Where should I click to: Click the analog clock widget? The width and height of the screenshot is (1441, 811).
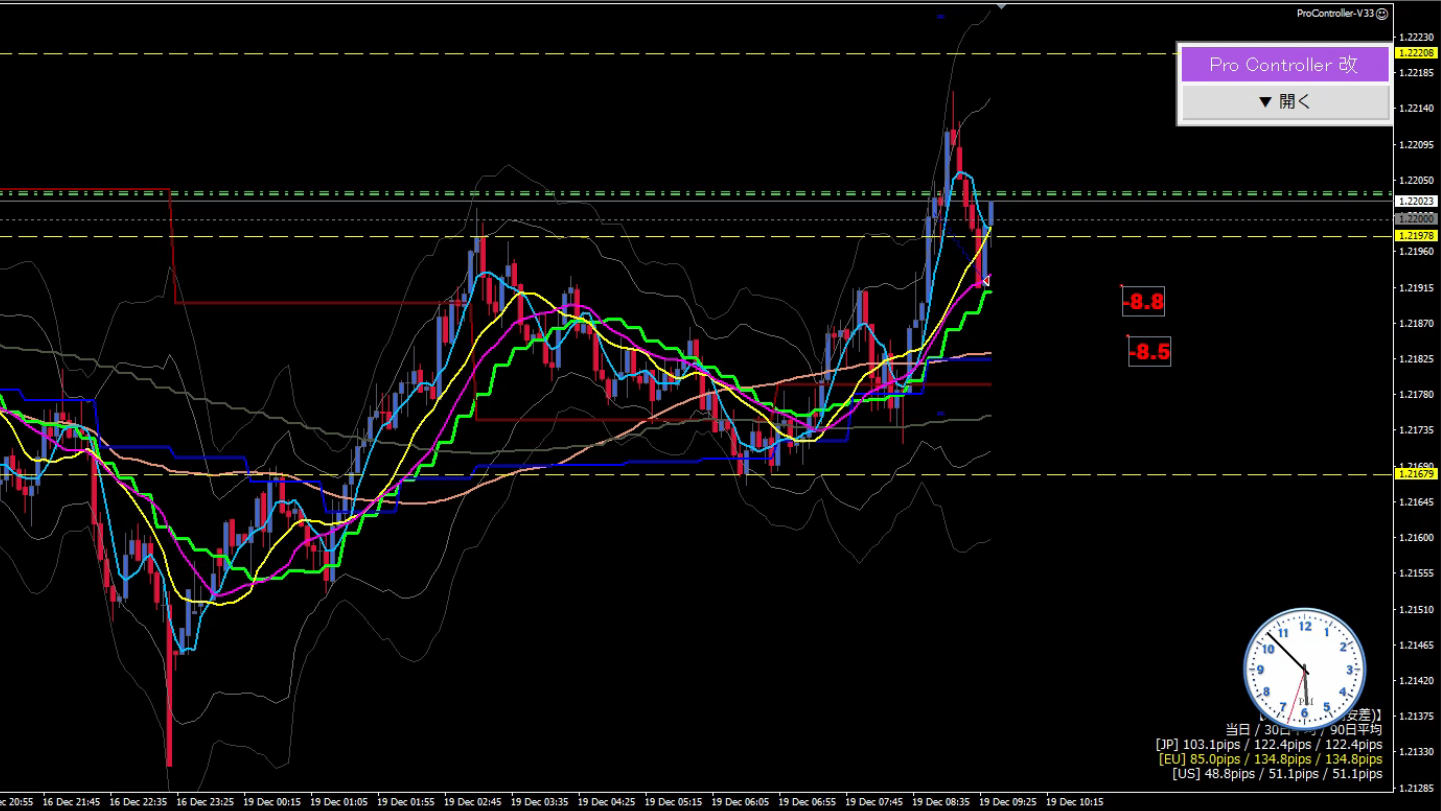click(1305, 668)
